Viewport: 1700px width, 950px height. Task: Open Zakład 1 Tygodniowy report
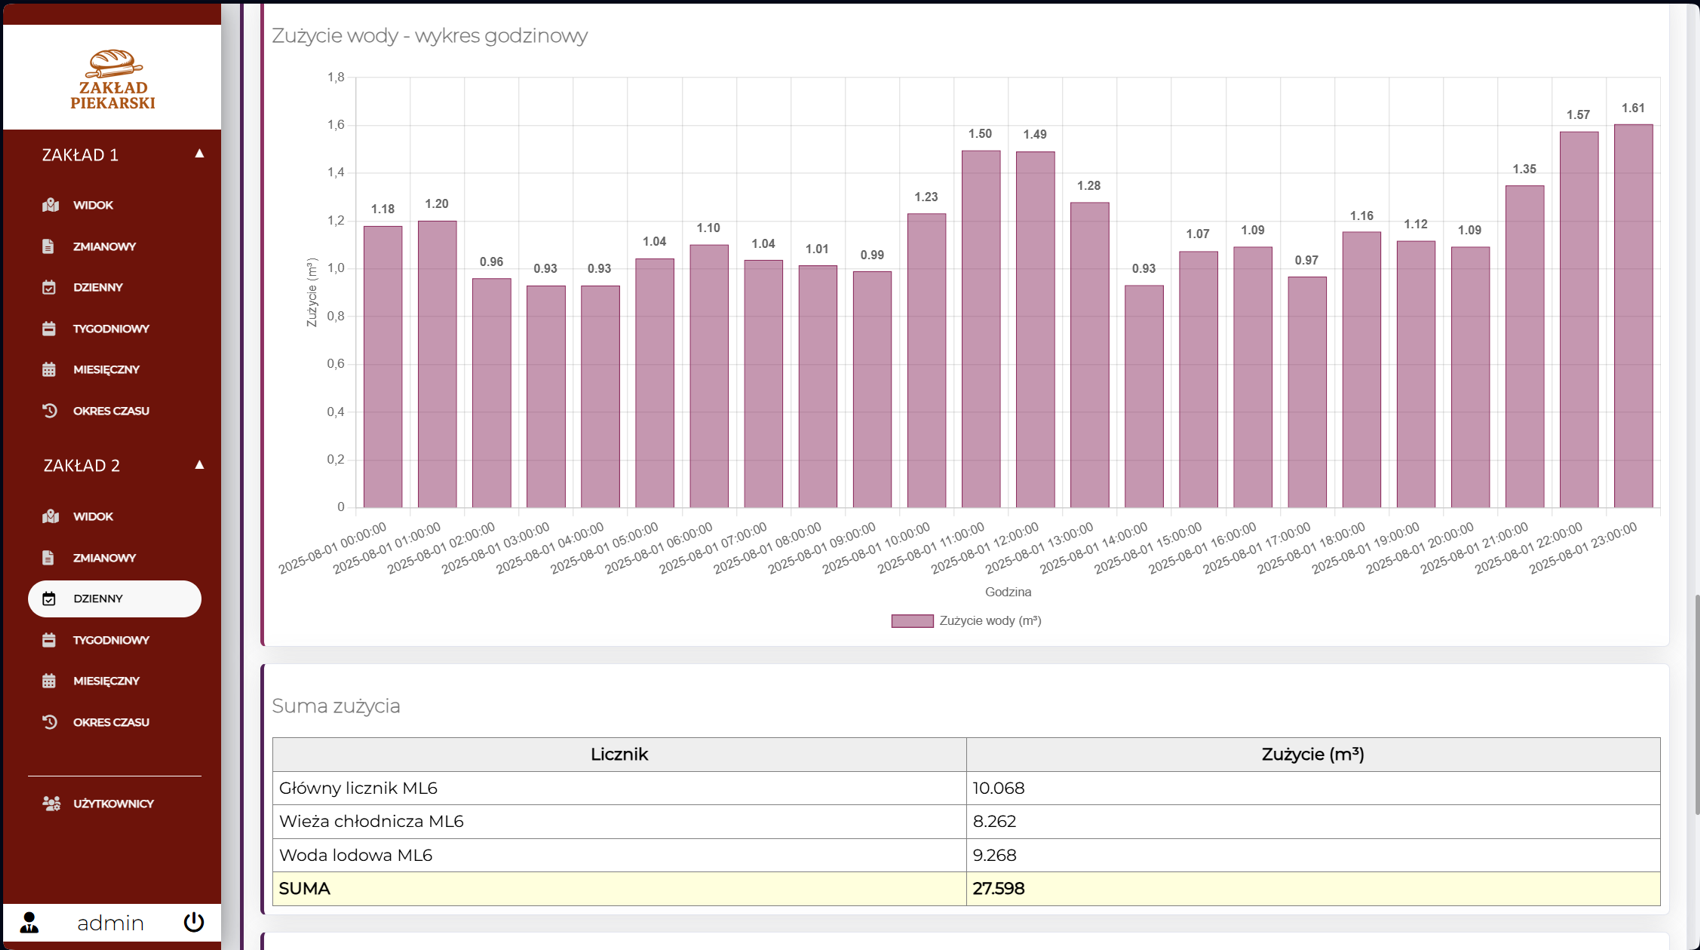pos(110,329)
